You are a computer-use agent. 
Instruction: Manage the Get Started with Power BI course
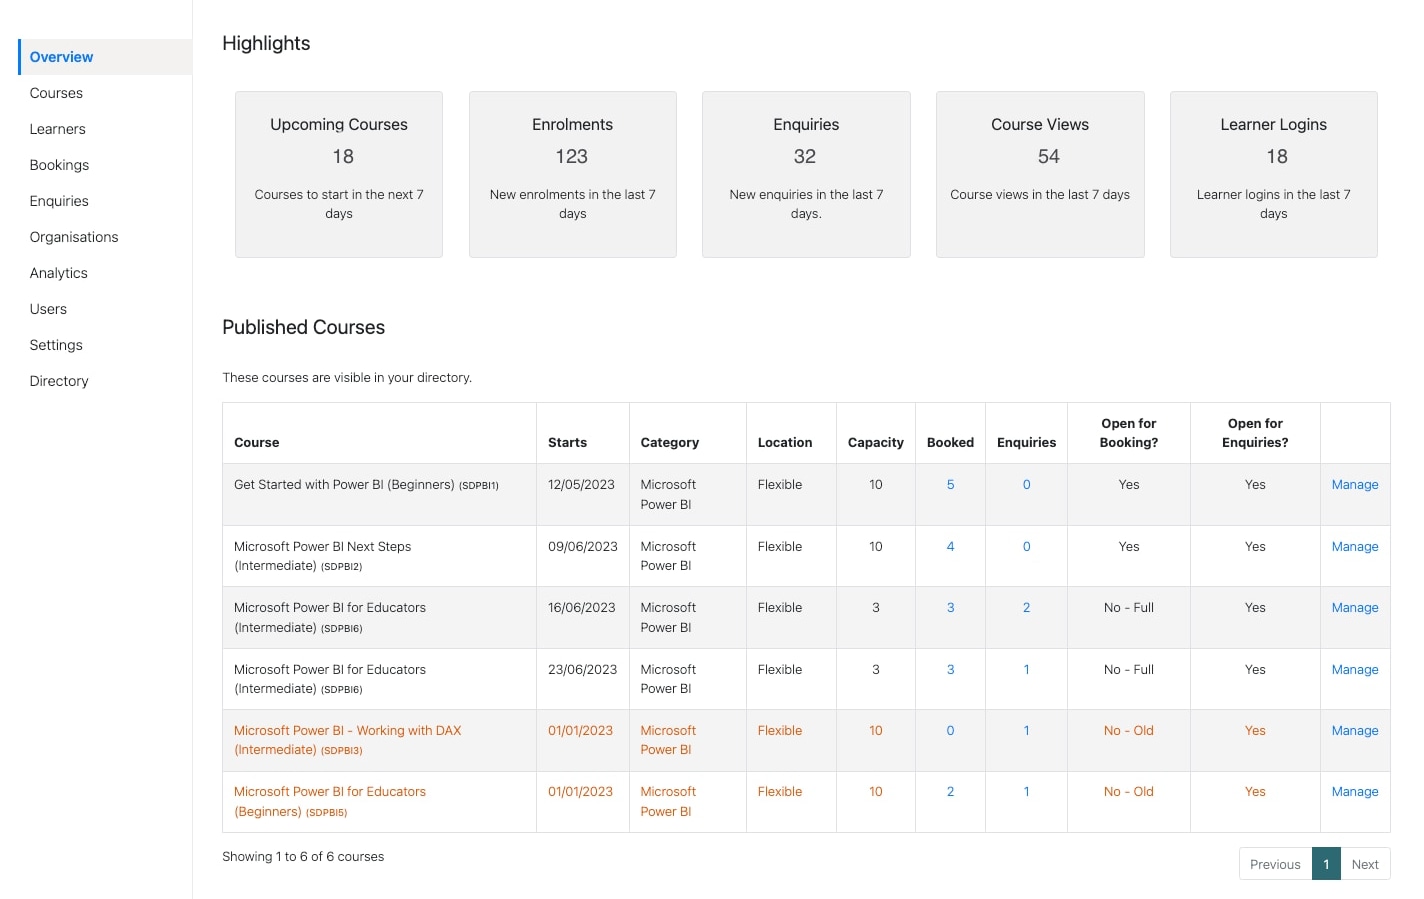[x=1354, y=484]
